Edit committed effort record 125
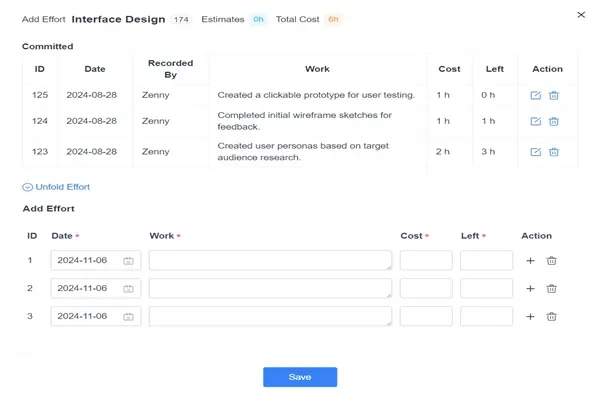The height and width of the screenshot is (400, 600). tap(536, 95)
